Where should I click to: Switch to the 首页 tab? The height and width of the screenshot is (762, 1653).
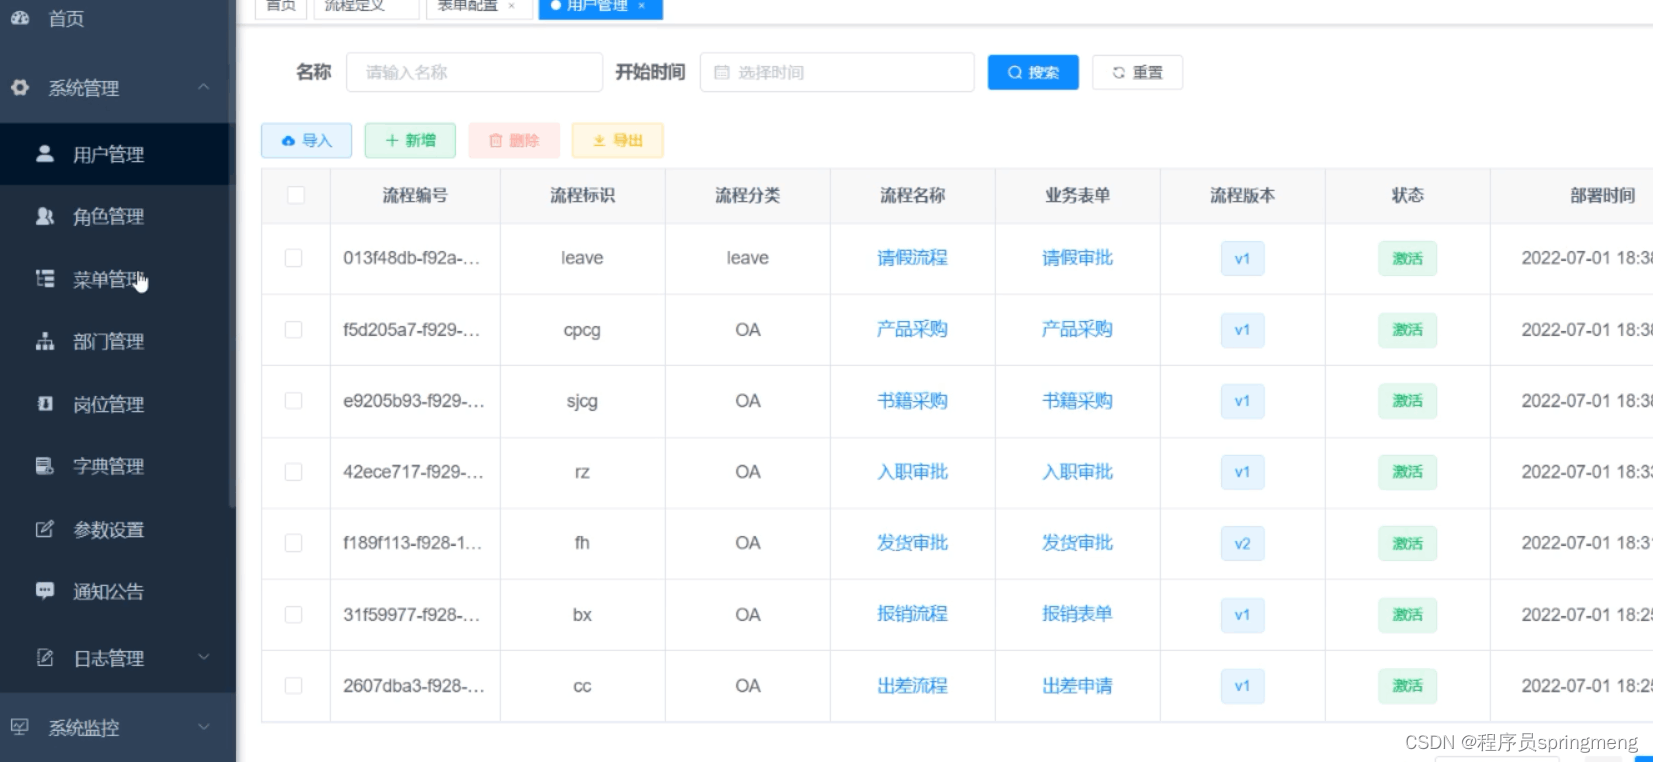281,7
